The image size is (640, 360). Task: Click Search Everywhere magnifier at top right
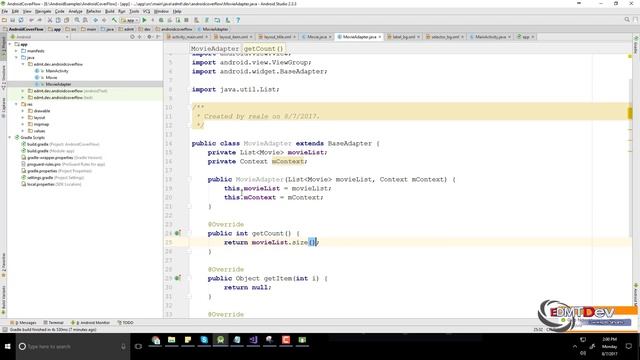point(627,20)
